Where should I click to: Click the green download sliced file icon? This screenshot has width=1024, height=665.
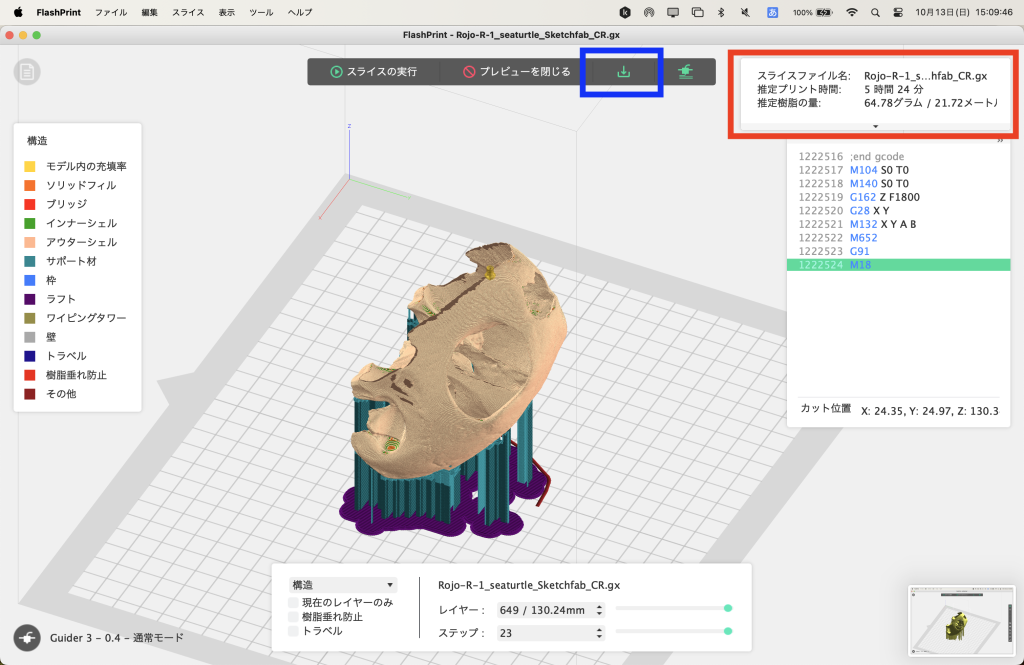pyautogui.click(x=622, y=71)
